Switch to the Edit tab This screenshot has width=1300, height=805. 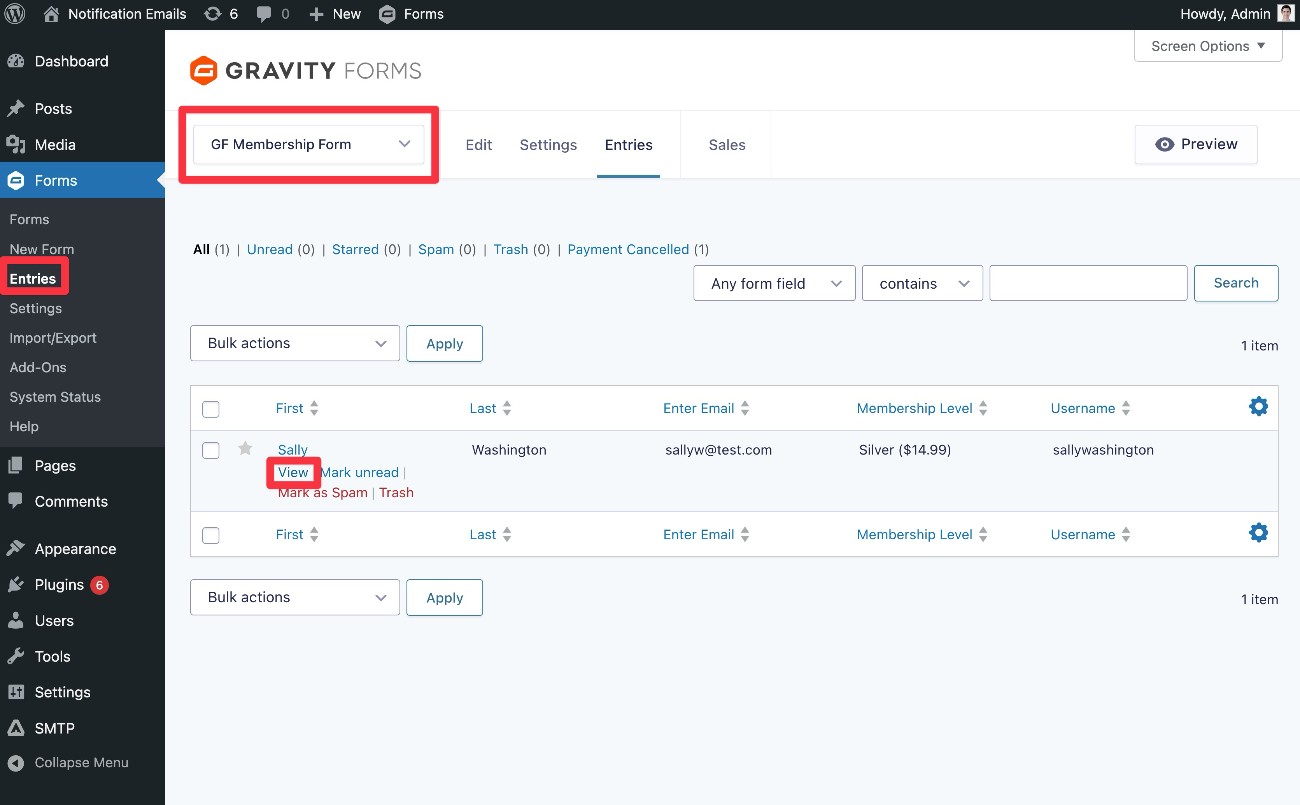(479, 145)
